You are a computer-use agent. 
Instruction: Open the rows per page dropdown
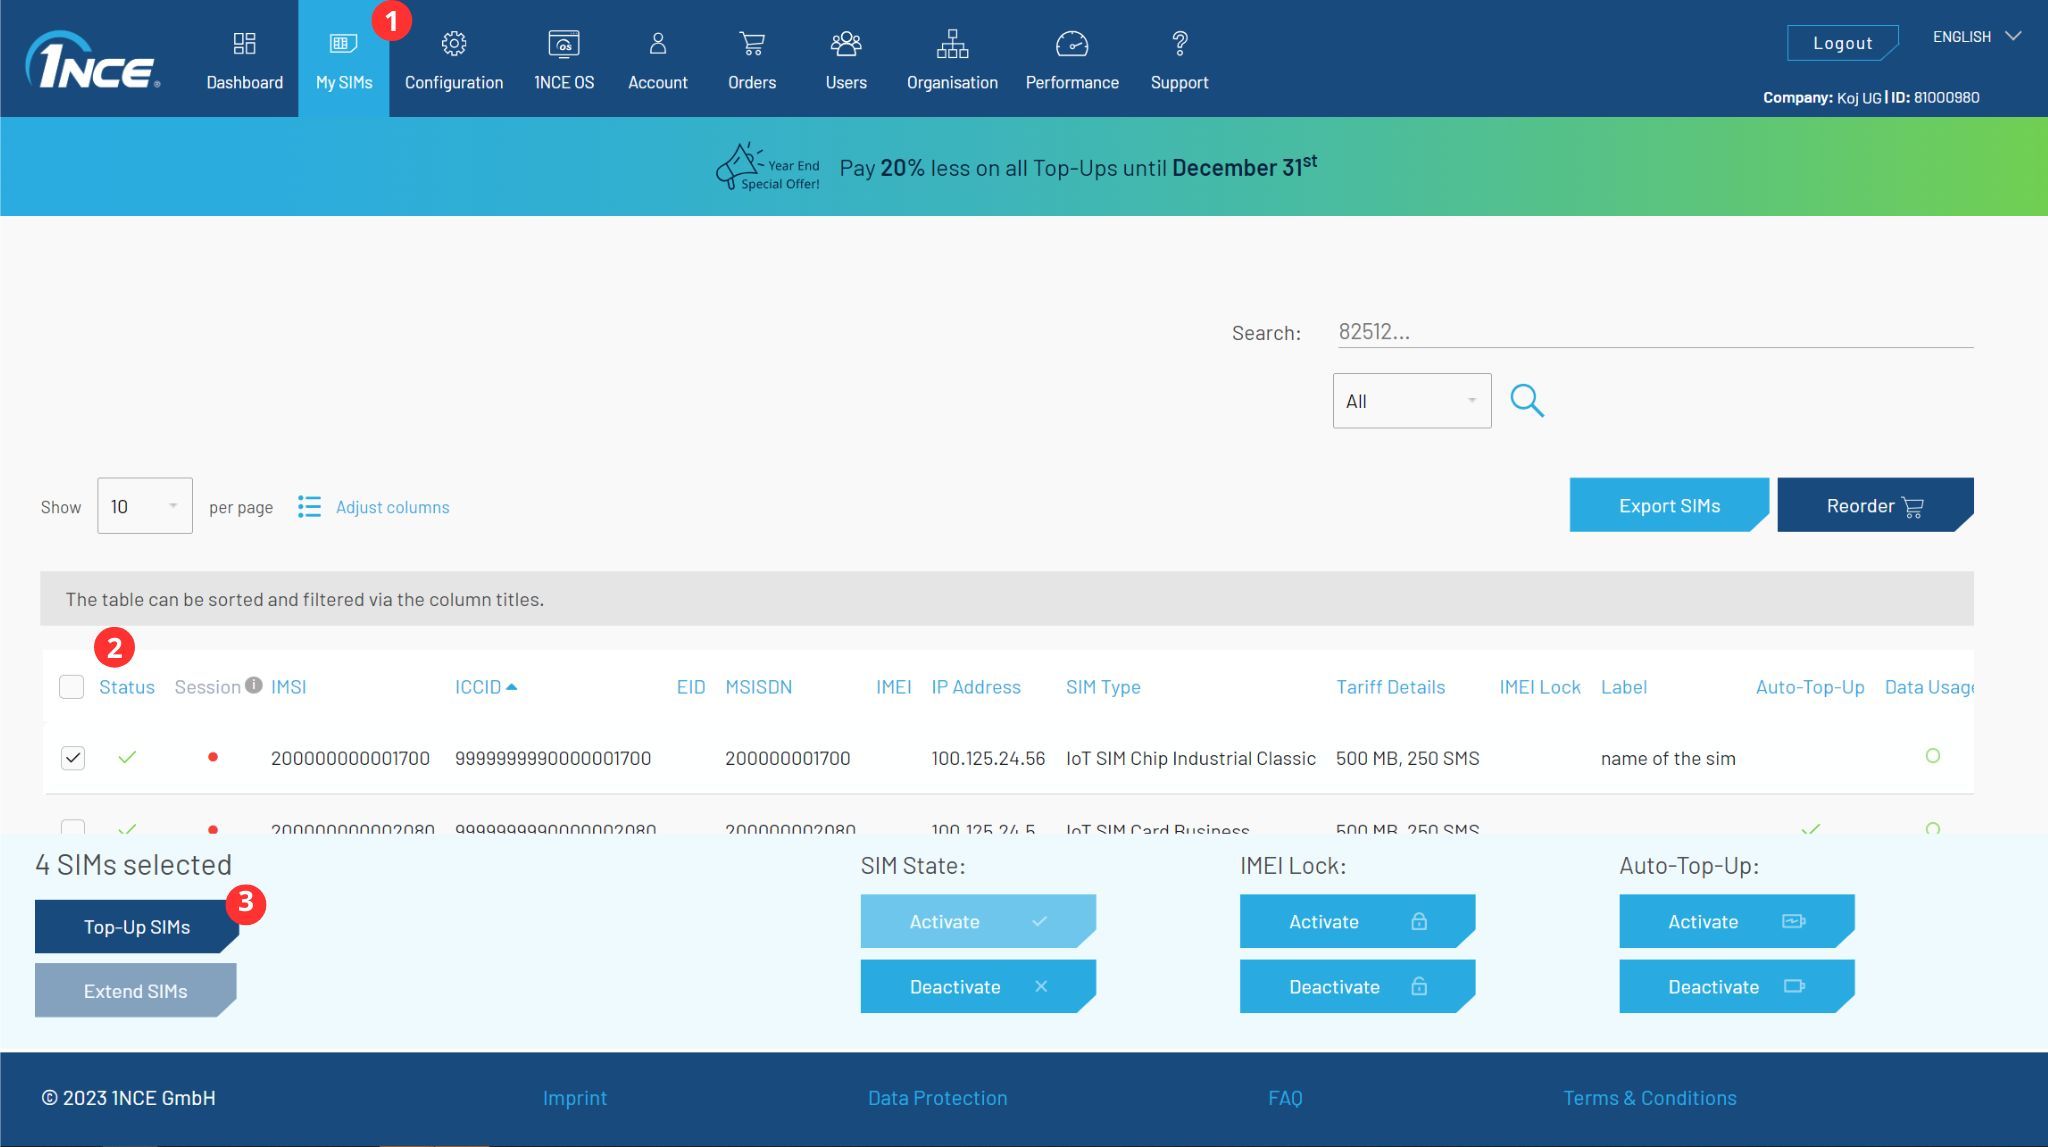click(145, 506)
